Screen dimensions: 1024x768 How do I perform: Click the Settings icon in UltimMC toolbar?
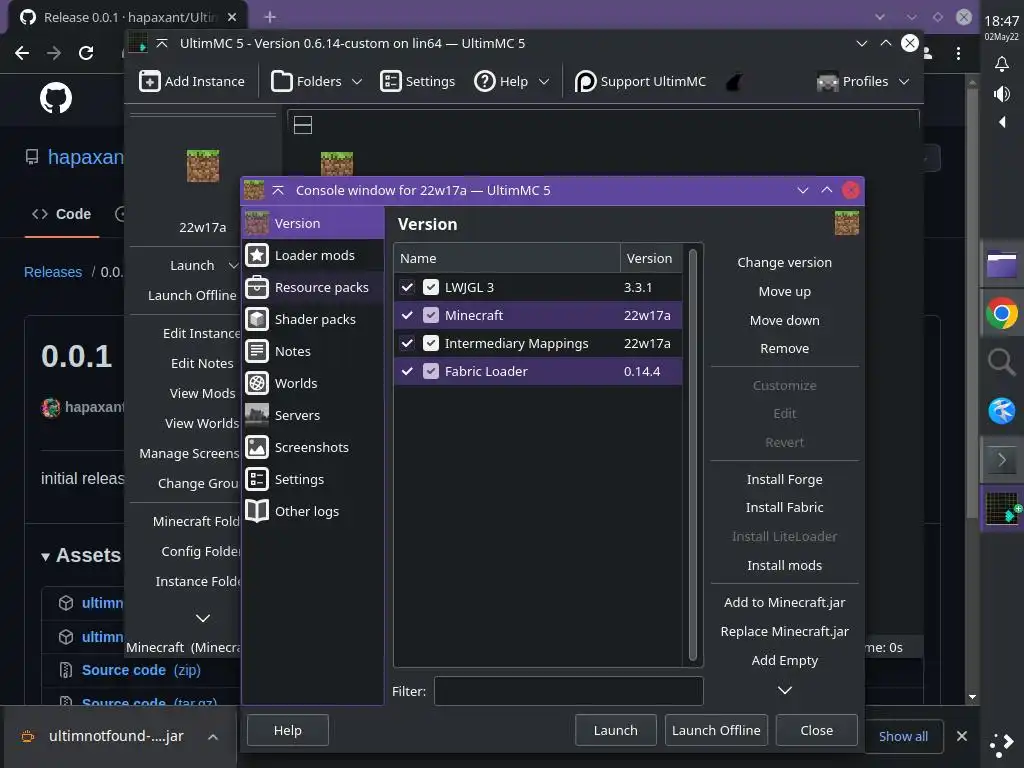pyautogui.click(x=391, y=82)
